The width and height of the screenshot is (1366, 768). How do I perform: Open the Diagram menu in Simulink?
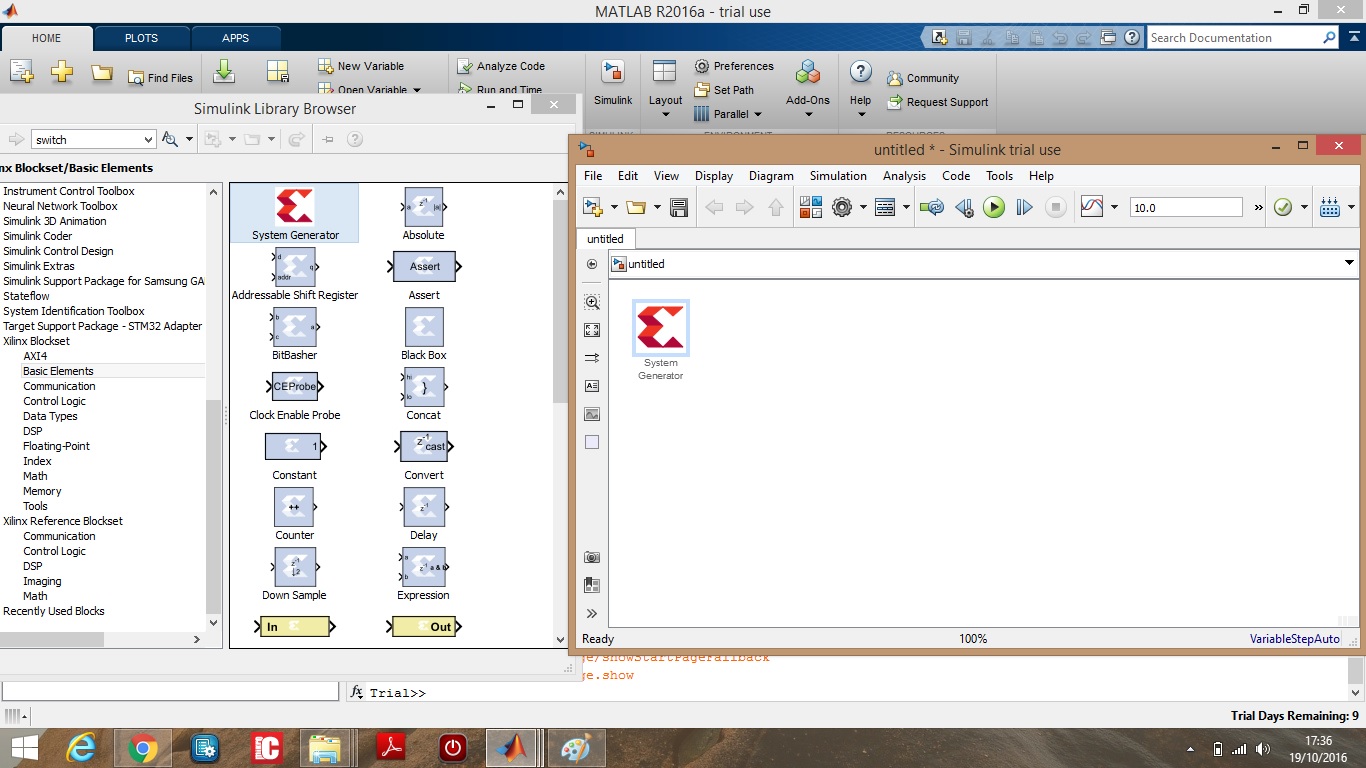771,176
